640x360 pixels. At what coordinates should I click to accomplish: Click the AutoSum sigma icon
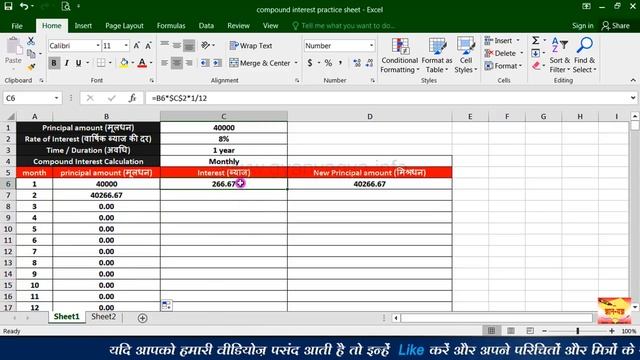pos(536,40)
